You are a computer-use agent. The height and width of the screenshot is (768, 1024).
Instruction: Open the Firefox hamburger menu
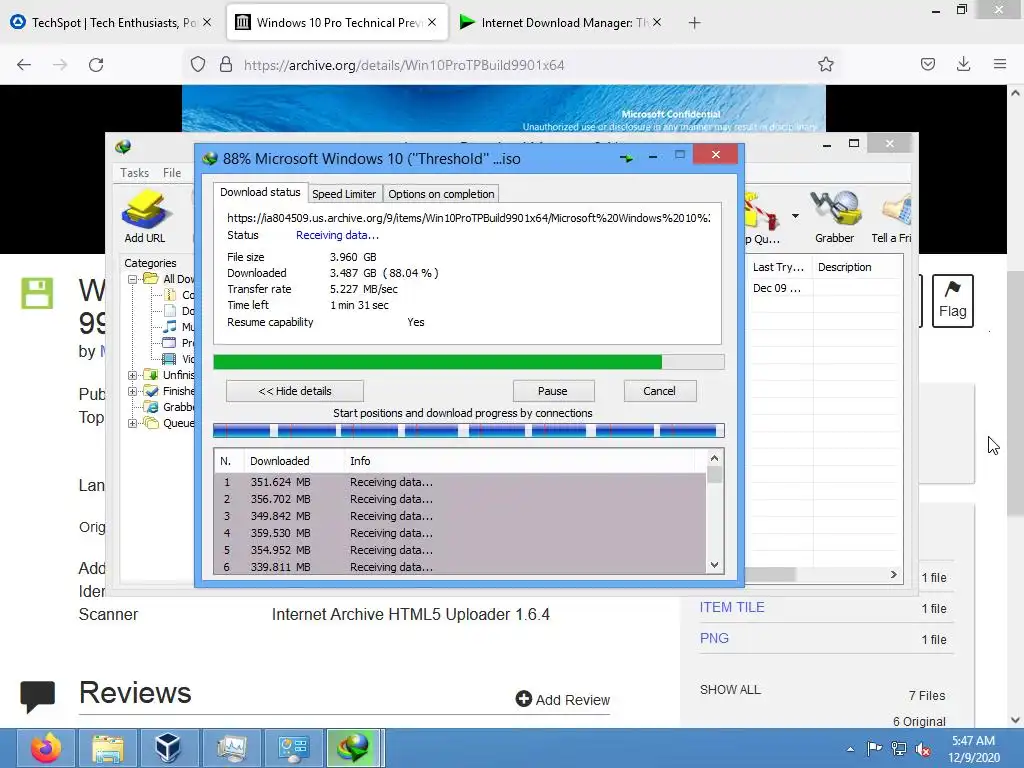click(x=999, y=64)
